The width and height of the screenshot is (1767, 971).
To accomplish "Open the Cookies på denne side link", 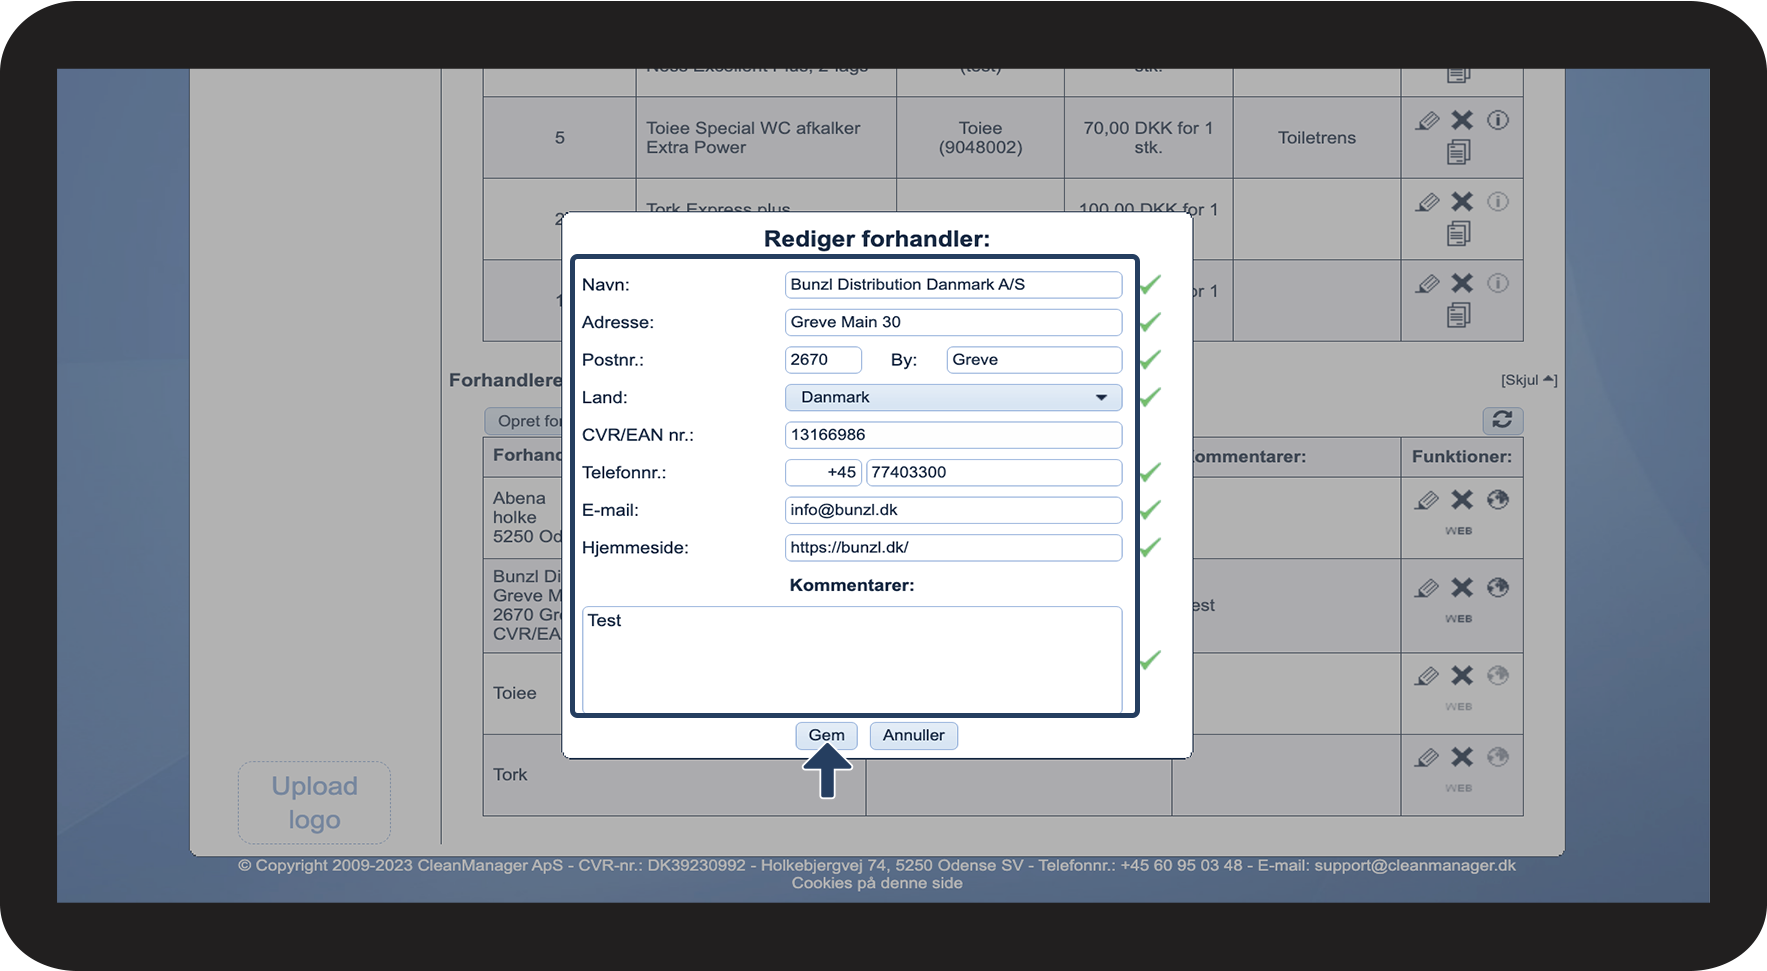I will pyautogui.click(x=877, y=883).
